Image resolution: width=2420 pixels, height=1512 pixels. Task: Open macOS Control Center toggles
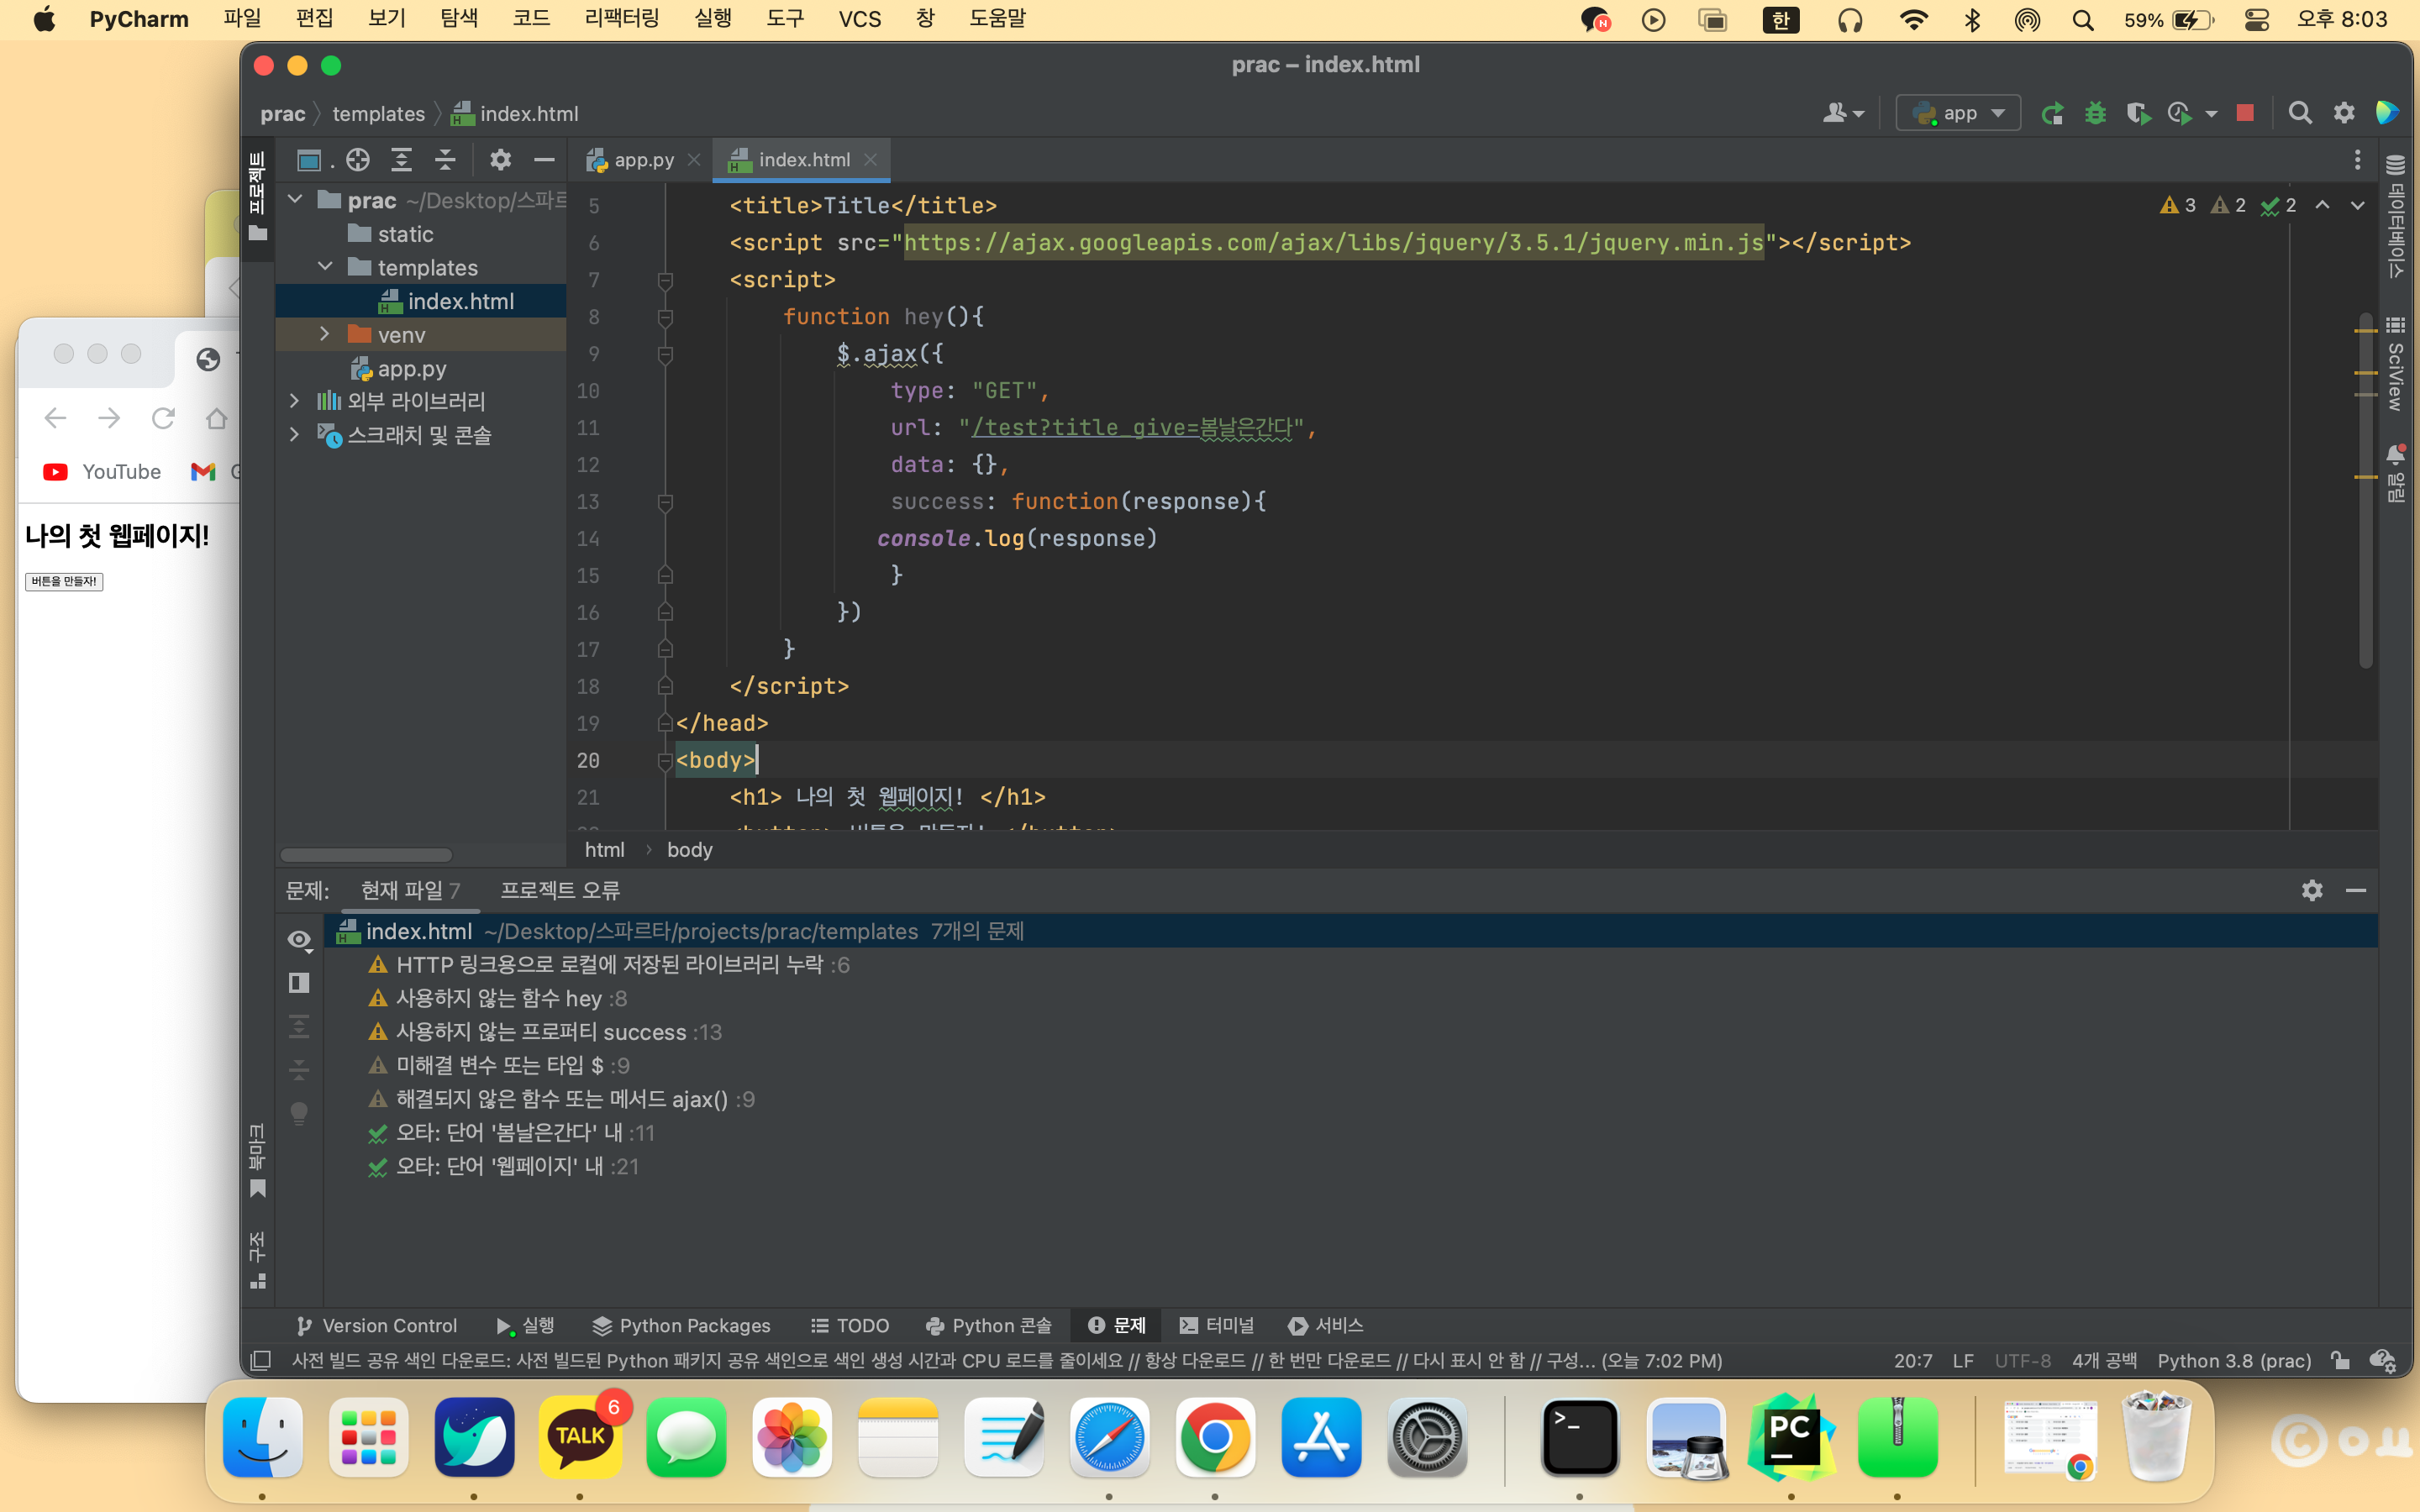pyautogui.click(x=2256, y=20)
